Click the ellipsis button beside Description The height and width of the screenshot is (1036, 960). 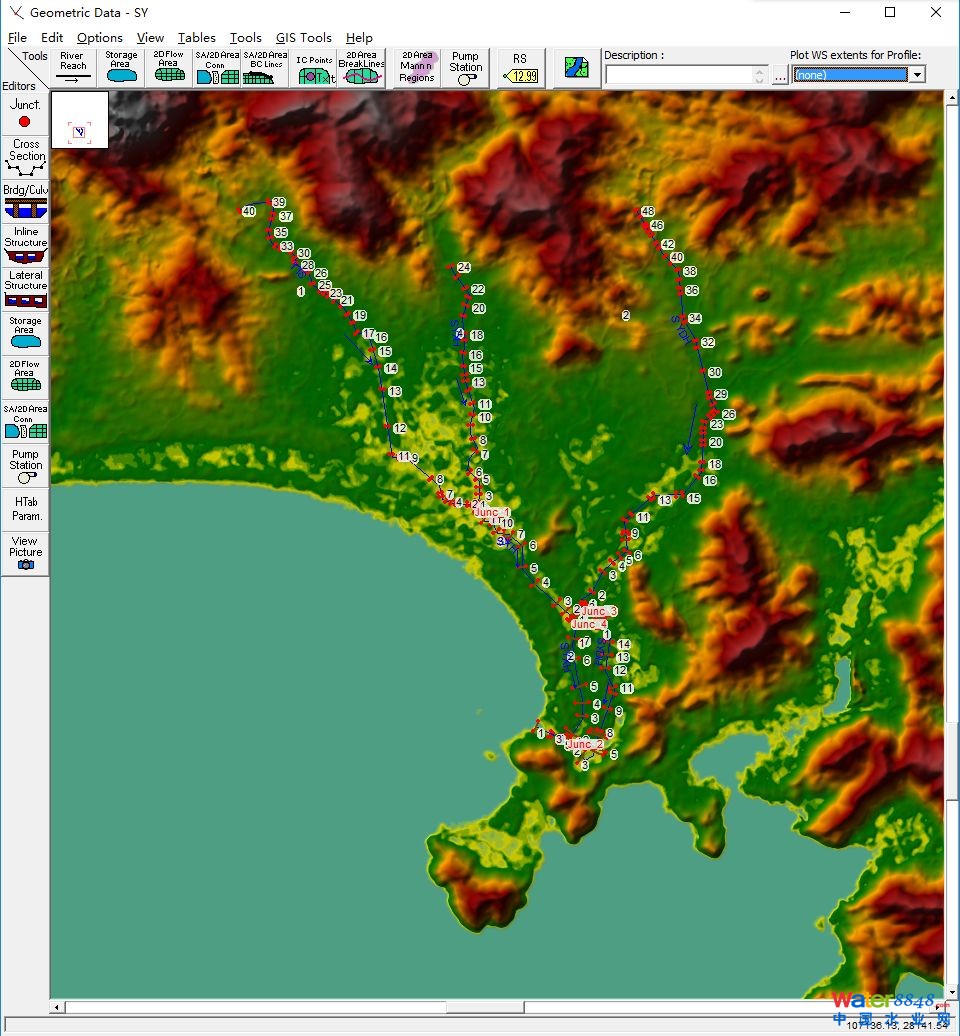(x=780, y=76)
